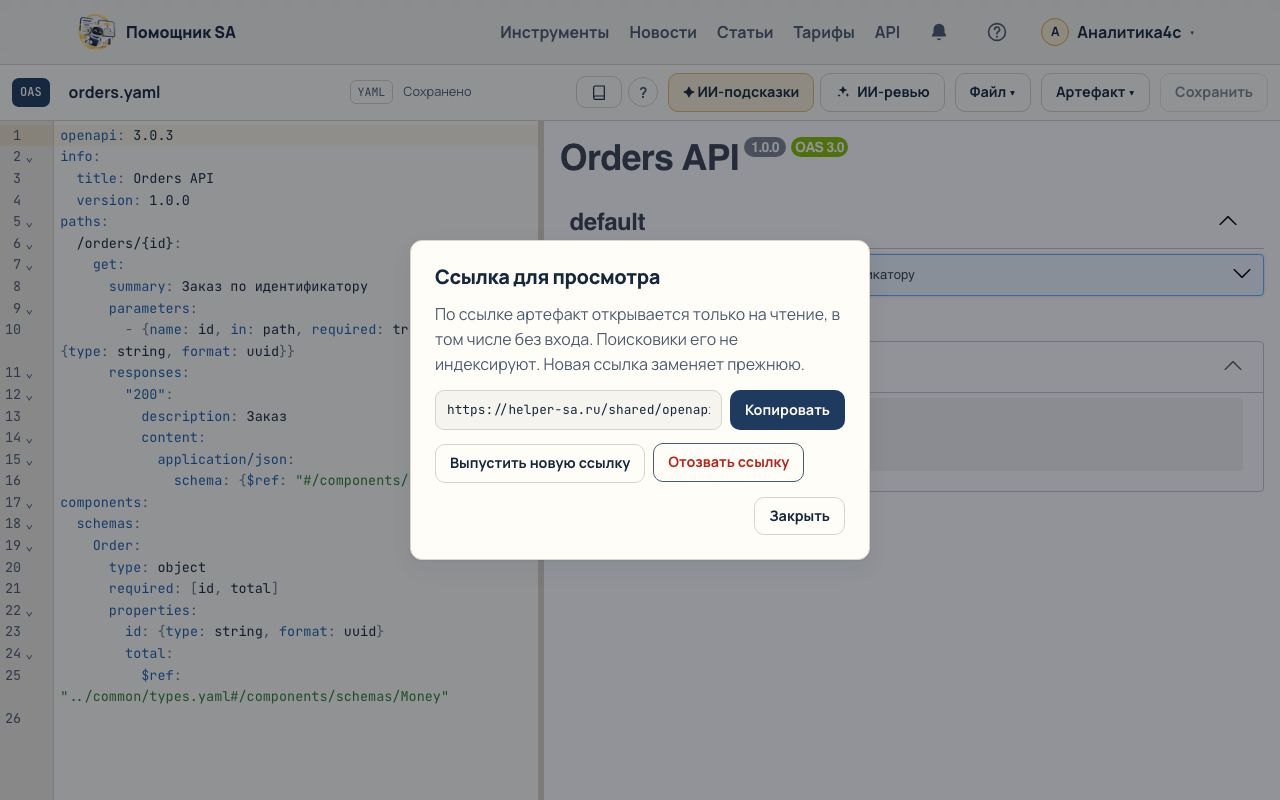Open the notifications bell
This screenshot has height=800, width=1280.
(x=938, y=32)
